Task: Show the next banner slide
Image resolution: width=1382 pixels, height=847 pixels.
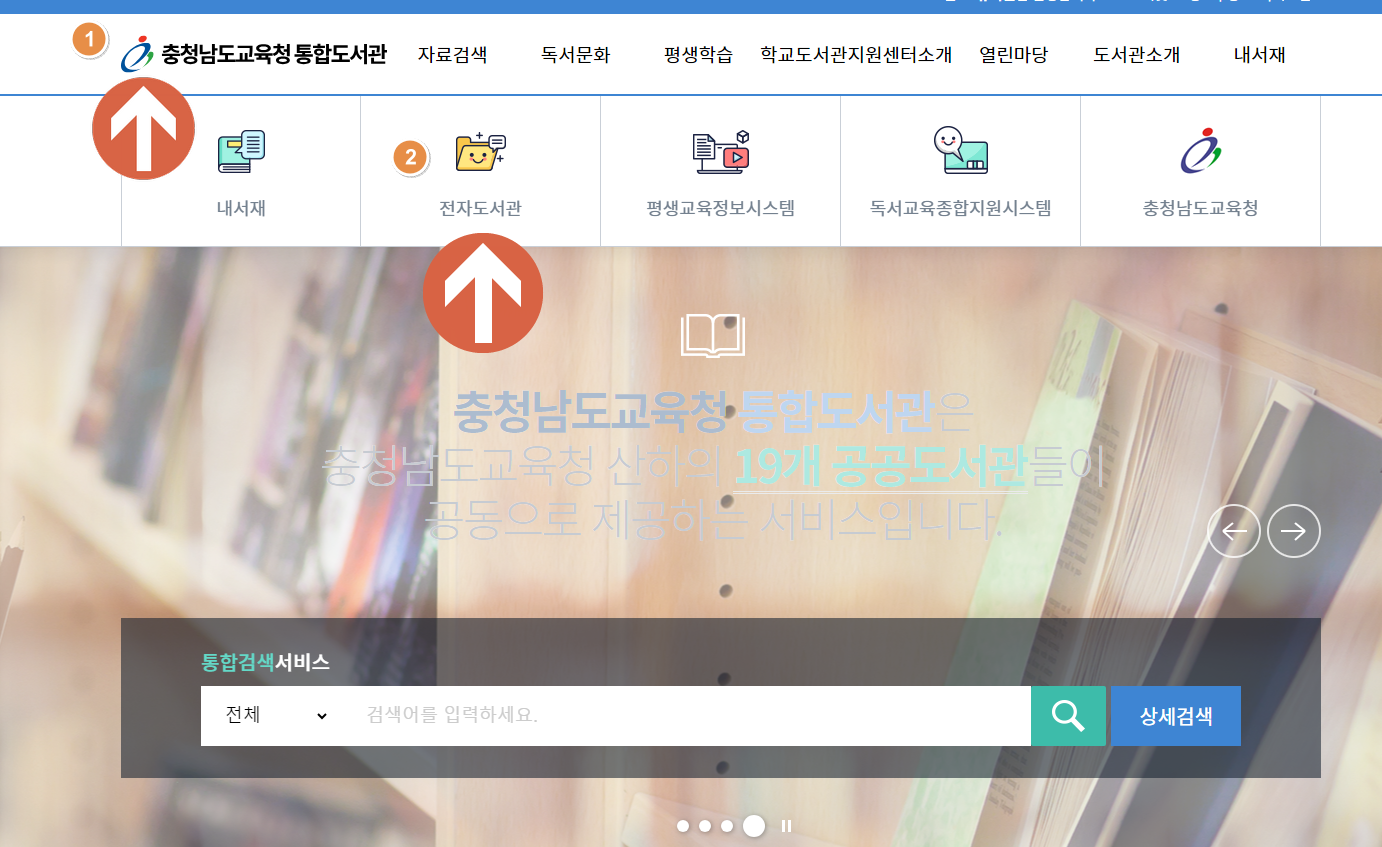Action: coord(1294,531)
